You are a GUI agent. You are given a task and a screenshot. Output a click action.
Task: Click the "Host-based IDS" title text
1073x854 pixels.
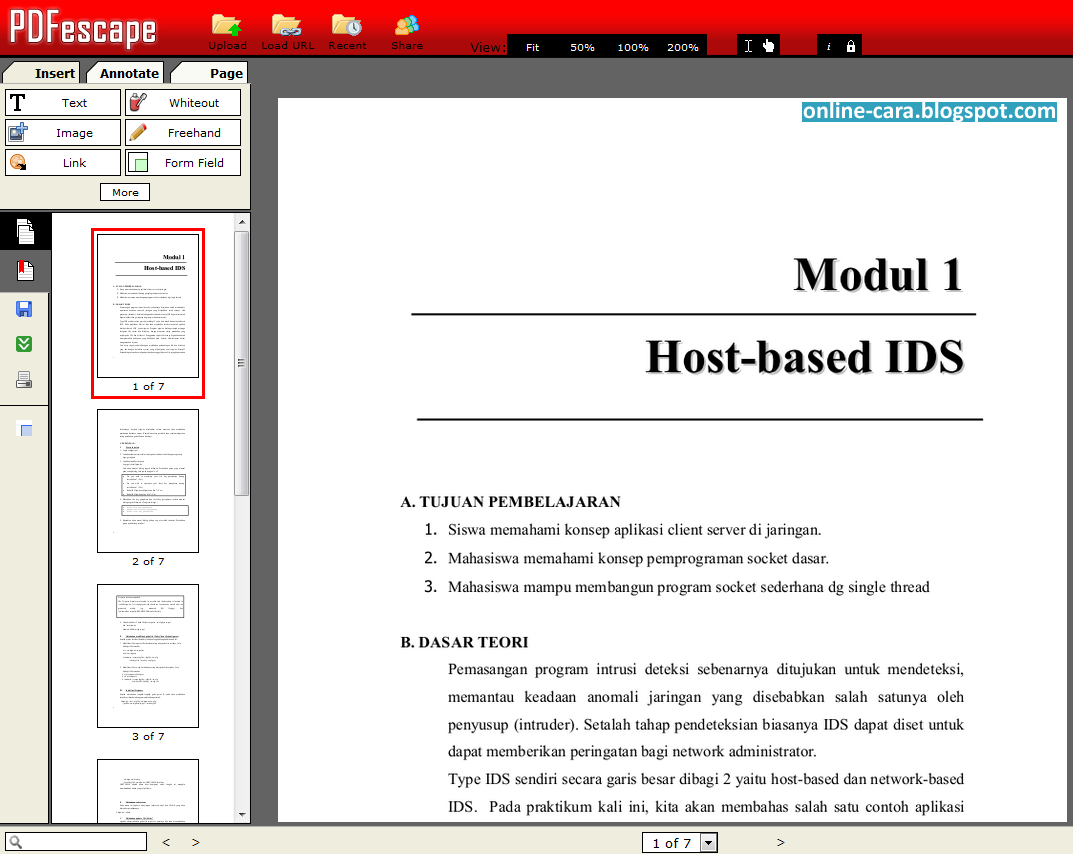805,357
